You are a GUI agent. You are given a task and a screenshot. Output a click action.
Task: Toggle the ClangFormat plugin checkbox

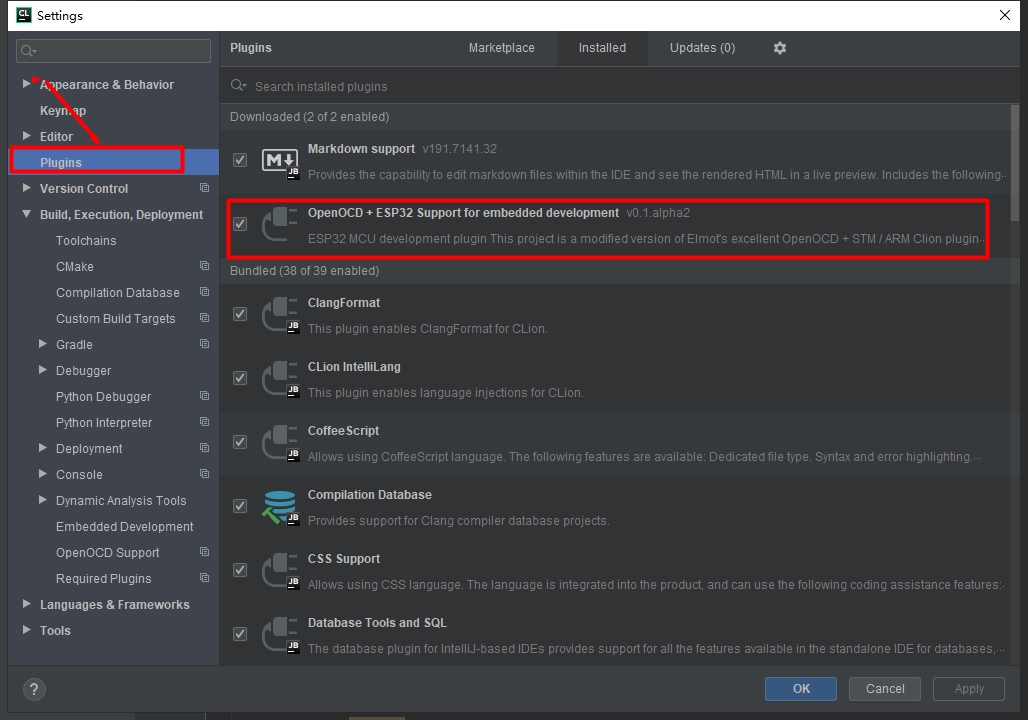pyautogui.click(x=240, y=314)
